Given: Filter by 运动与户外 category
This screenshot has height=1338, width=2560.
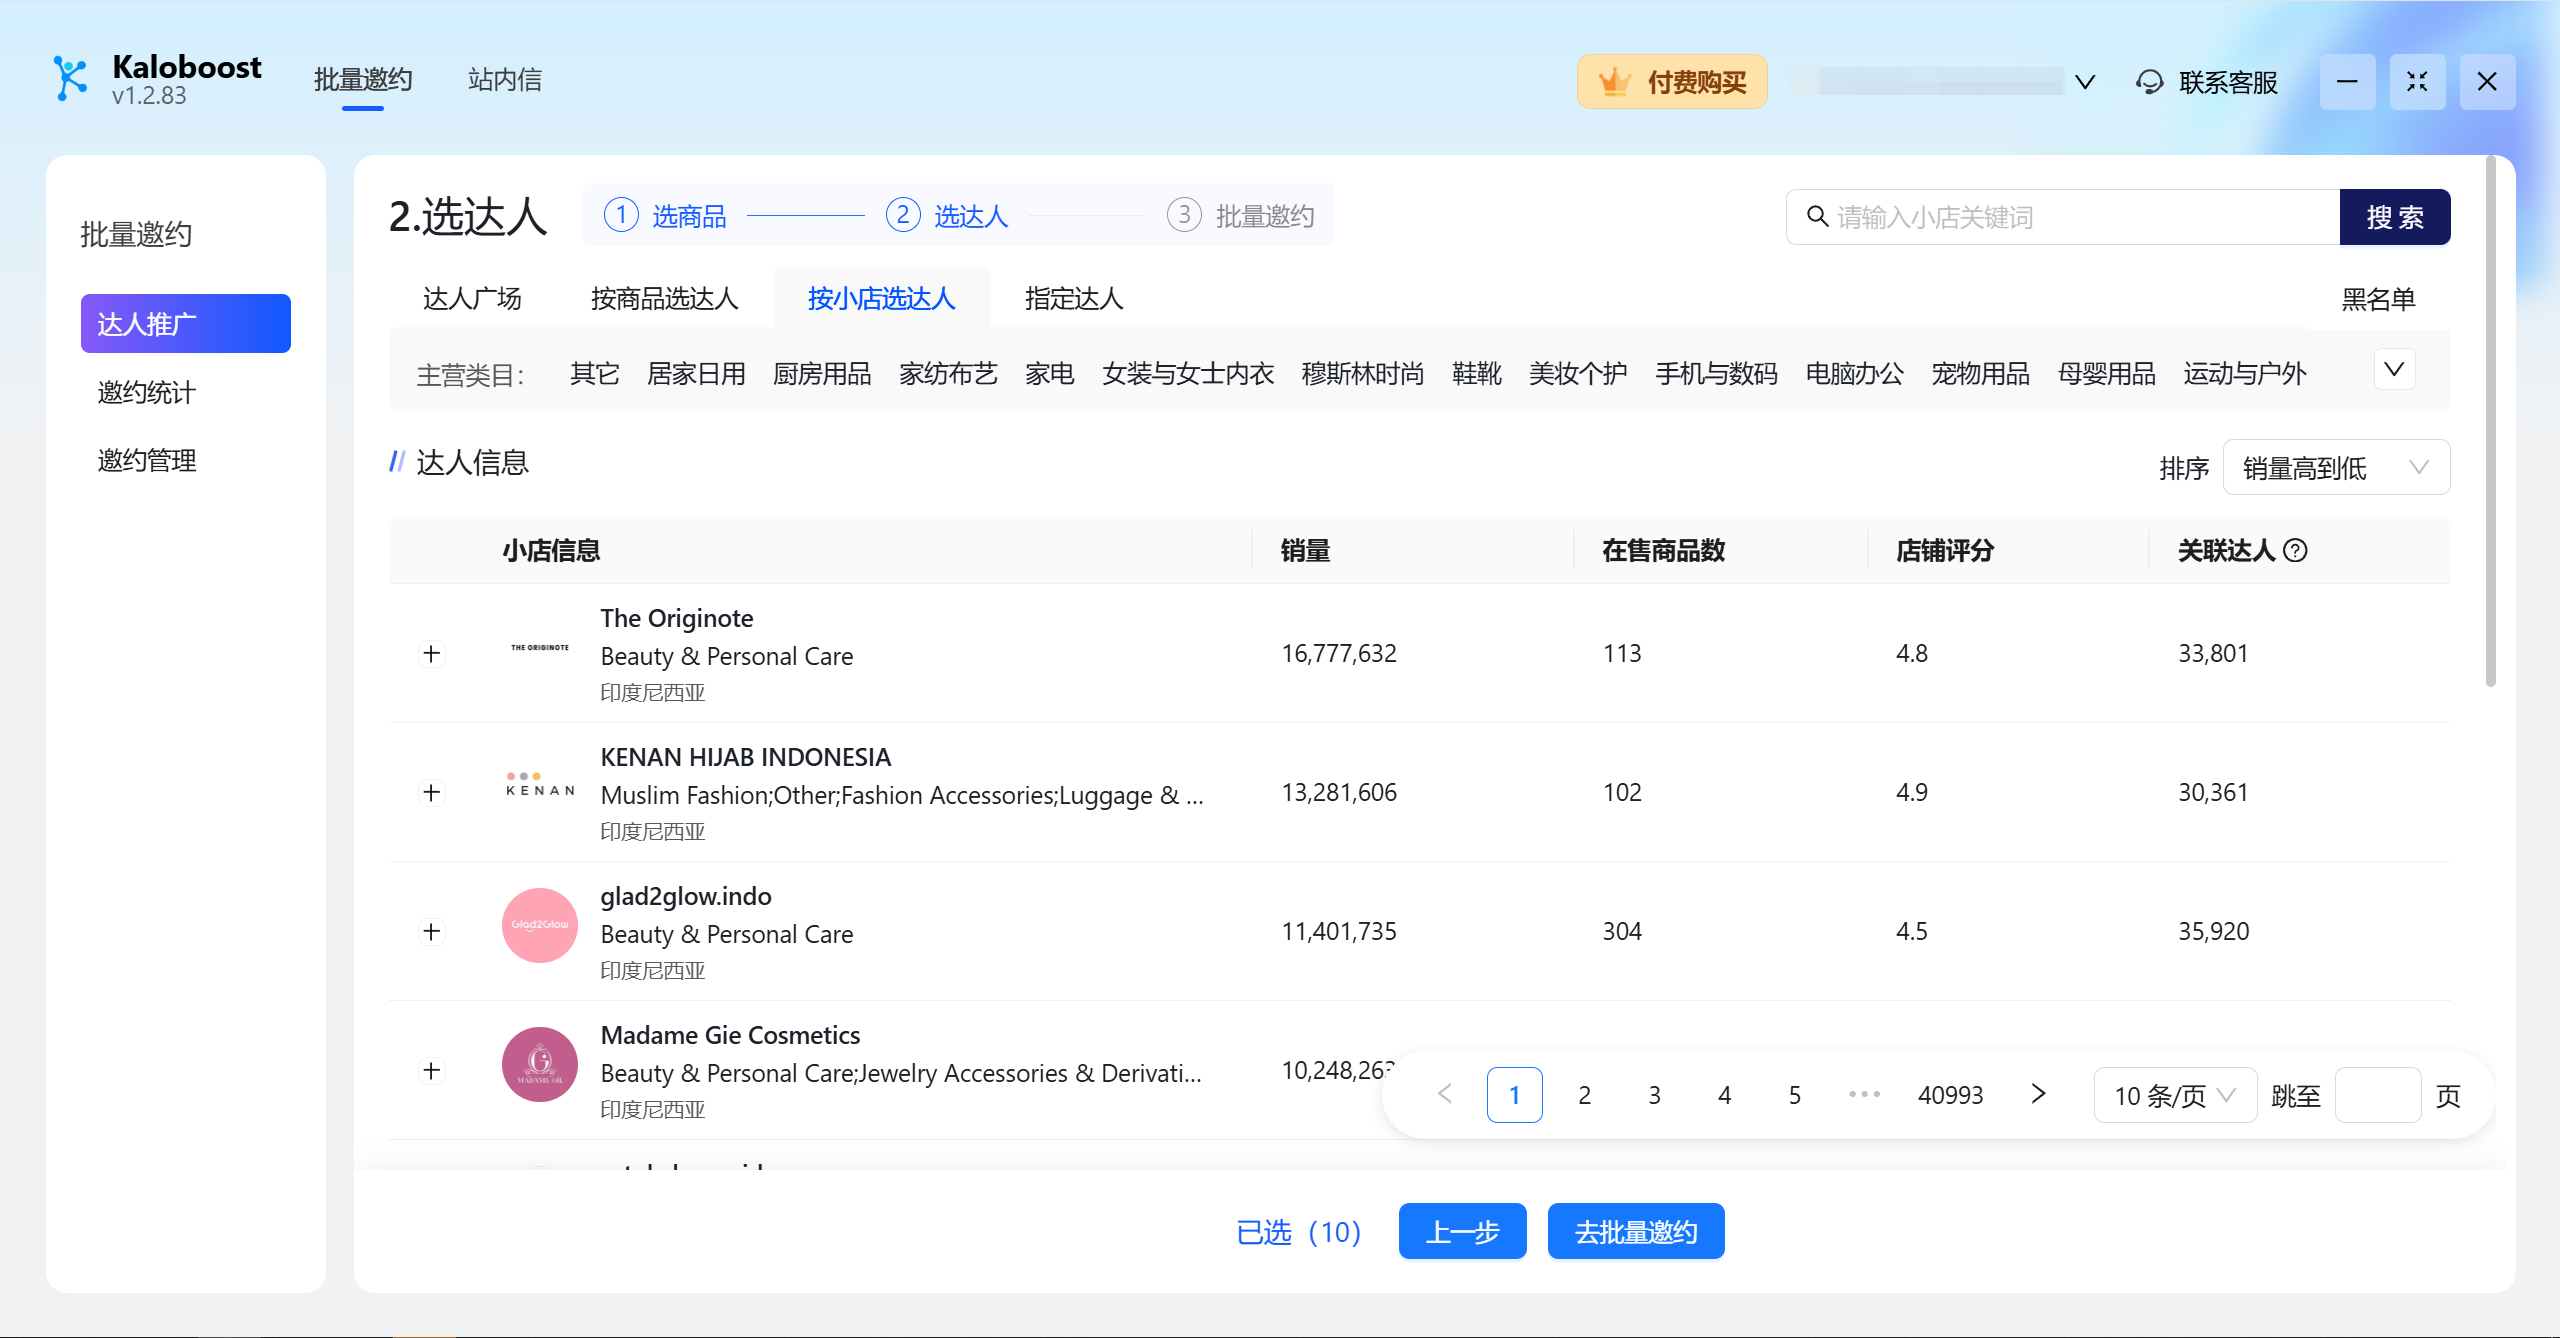Looking at the screenshot, I should coord(2244,374).
